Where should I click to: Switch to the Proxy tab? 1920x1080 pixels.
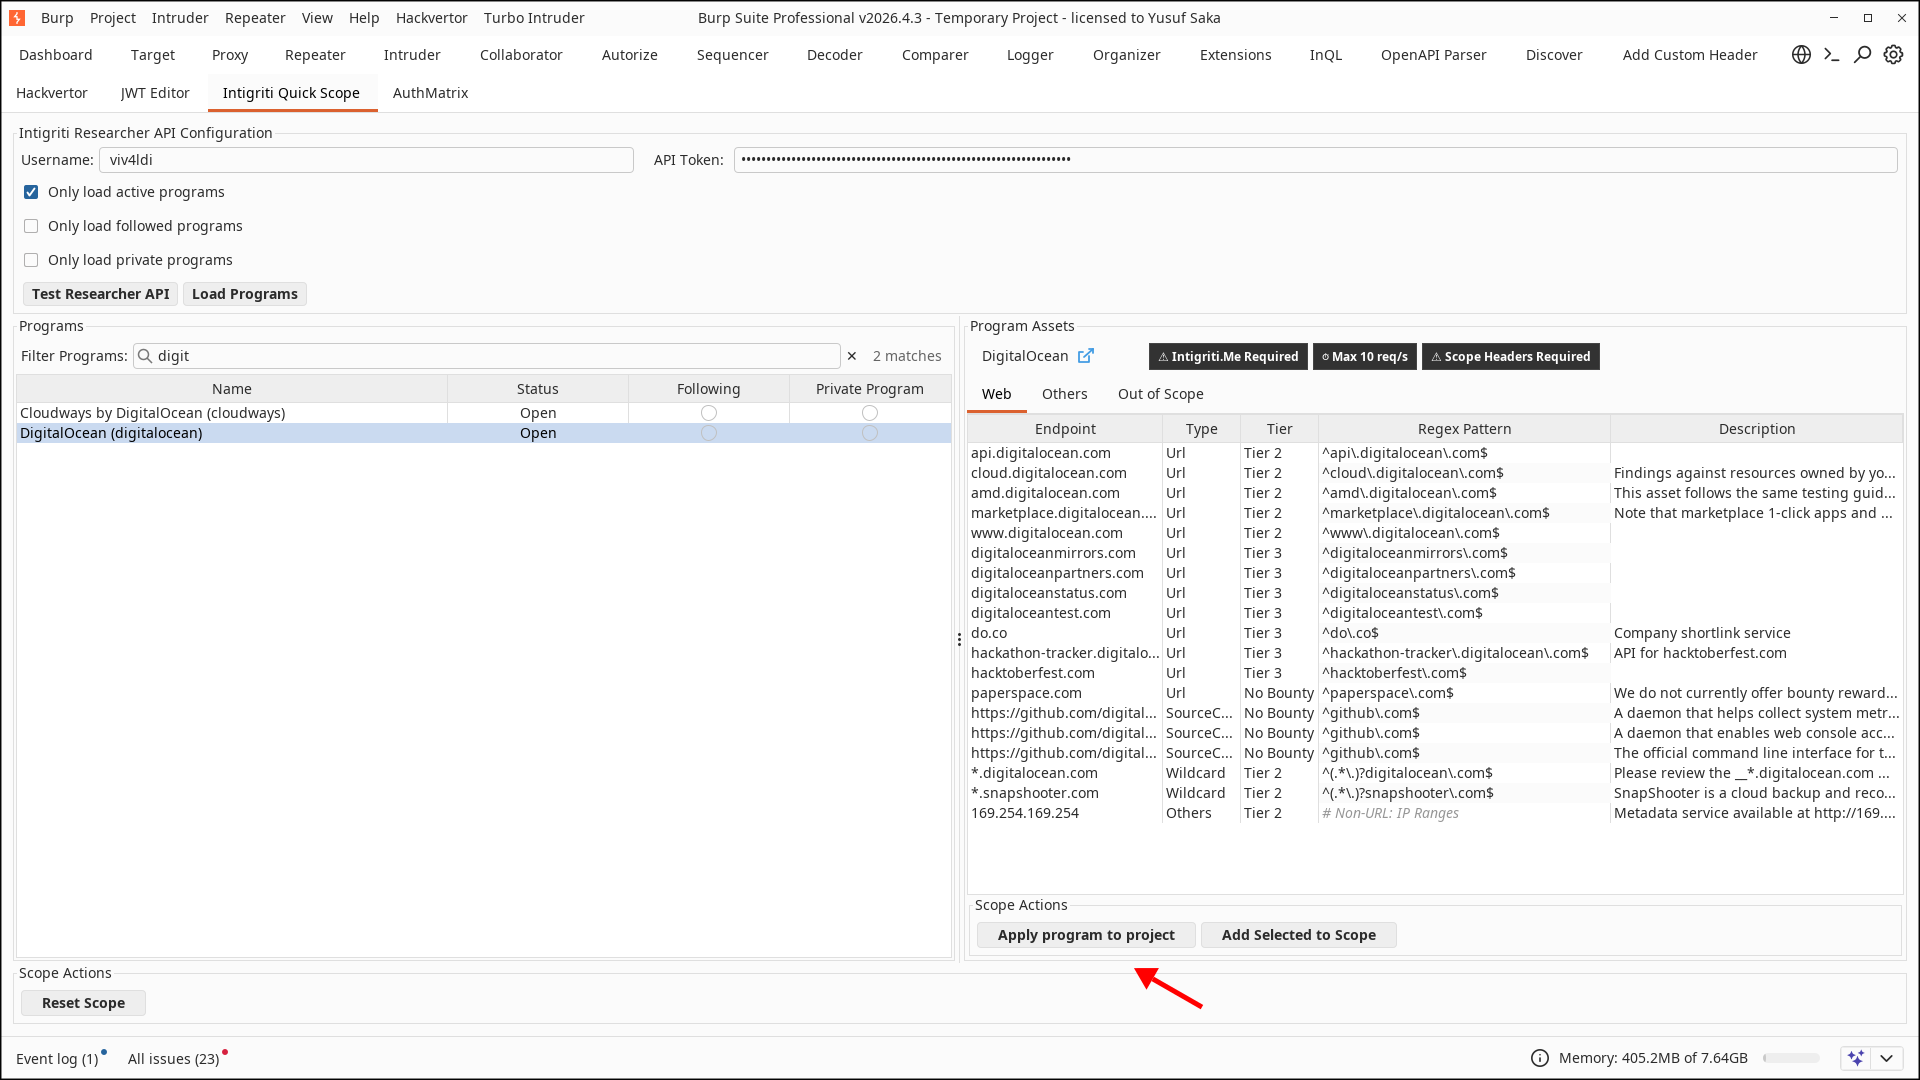[x=230, y=55]
